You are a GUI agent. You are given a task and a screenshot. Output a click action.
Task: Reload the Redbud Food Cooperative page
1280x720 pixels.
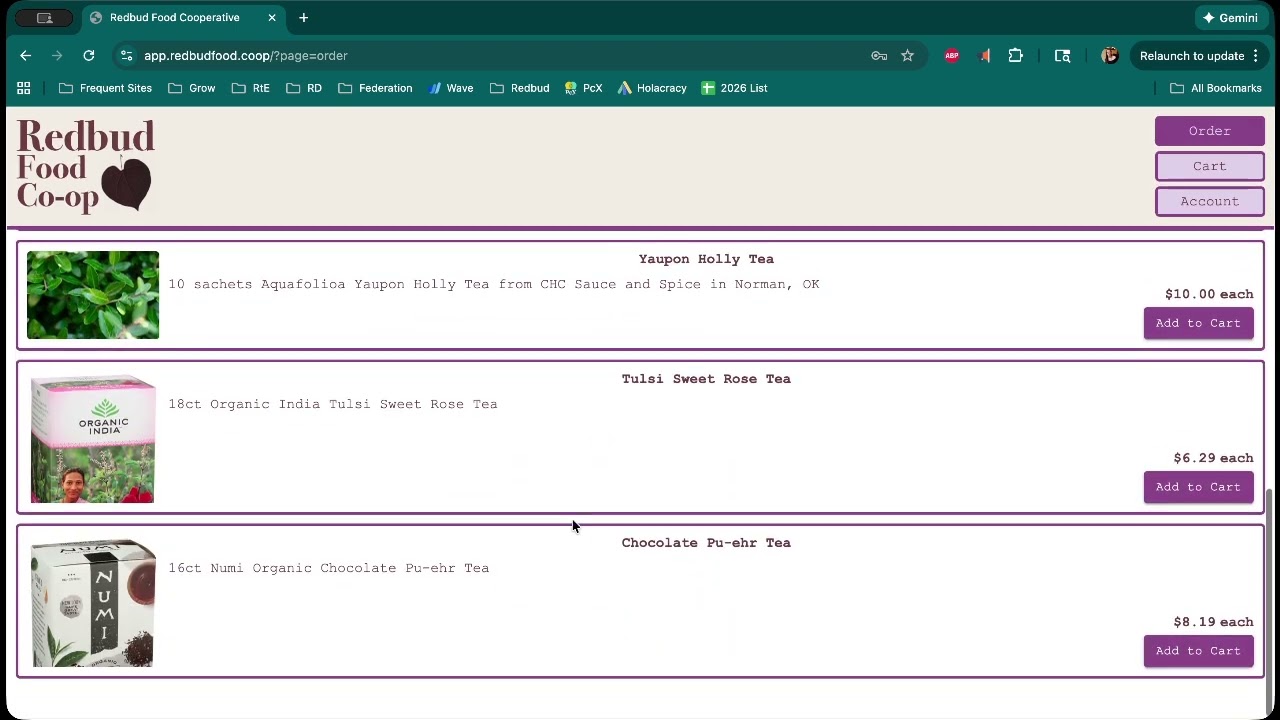(89, 56)
